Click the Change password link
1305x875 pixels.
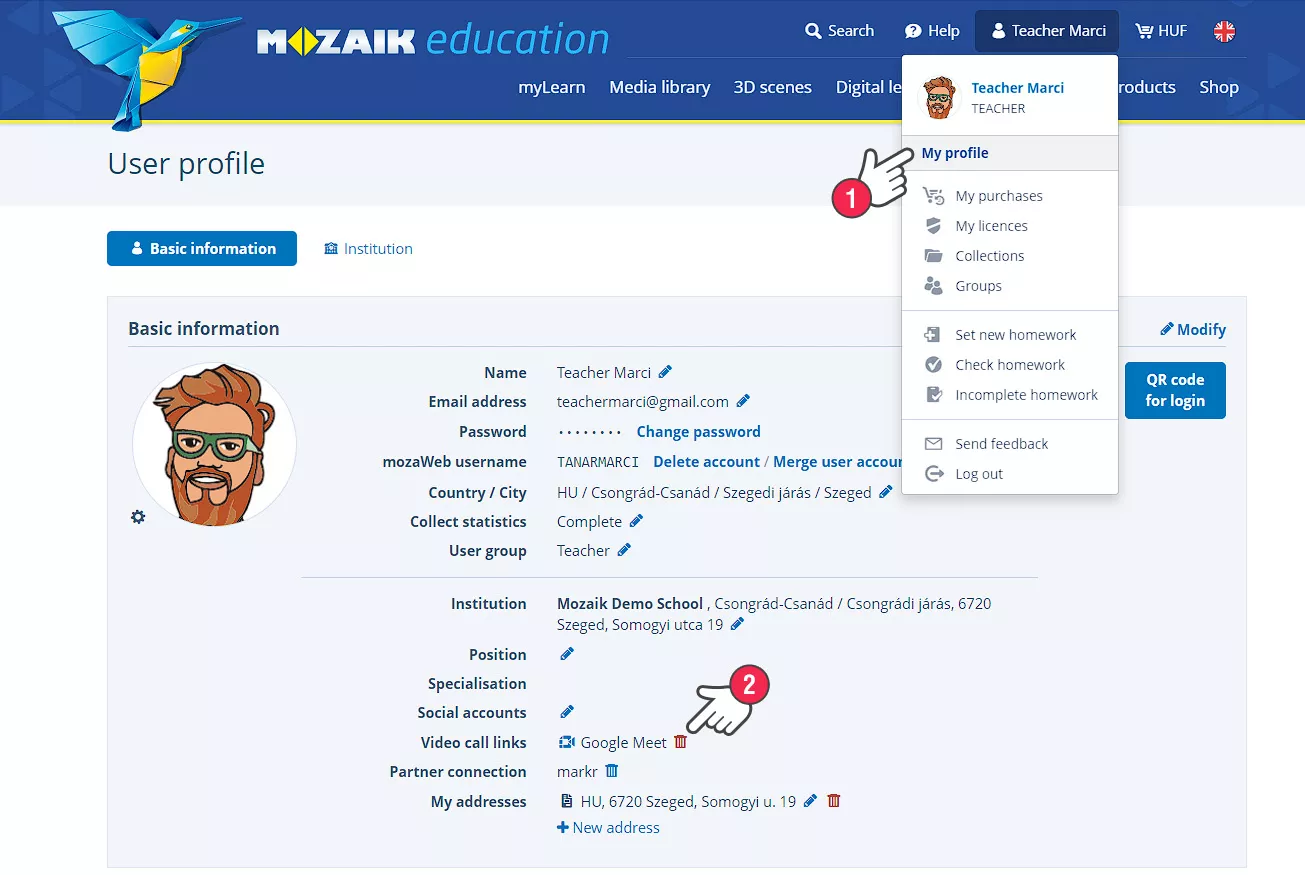click(x=698, y=432)
